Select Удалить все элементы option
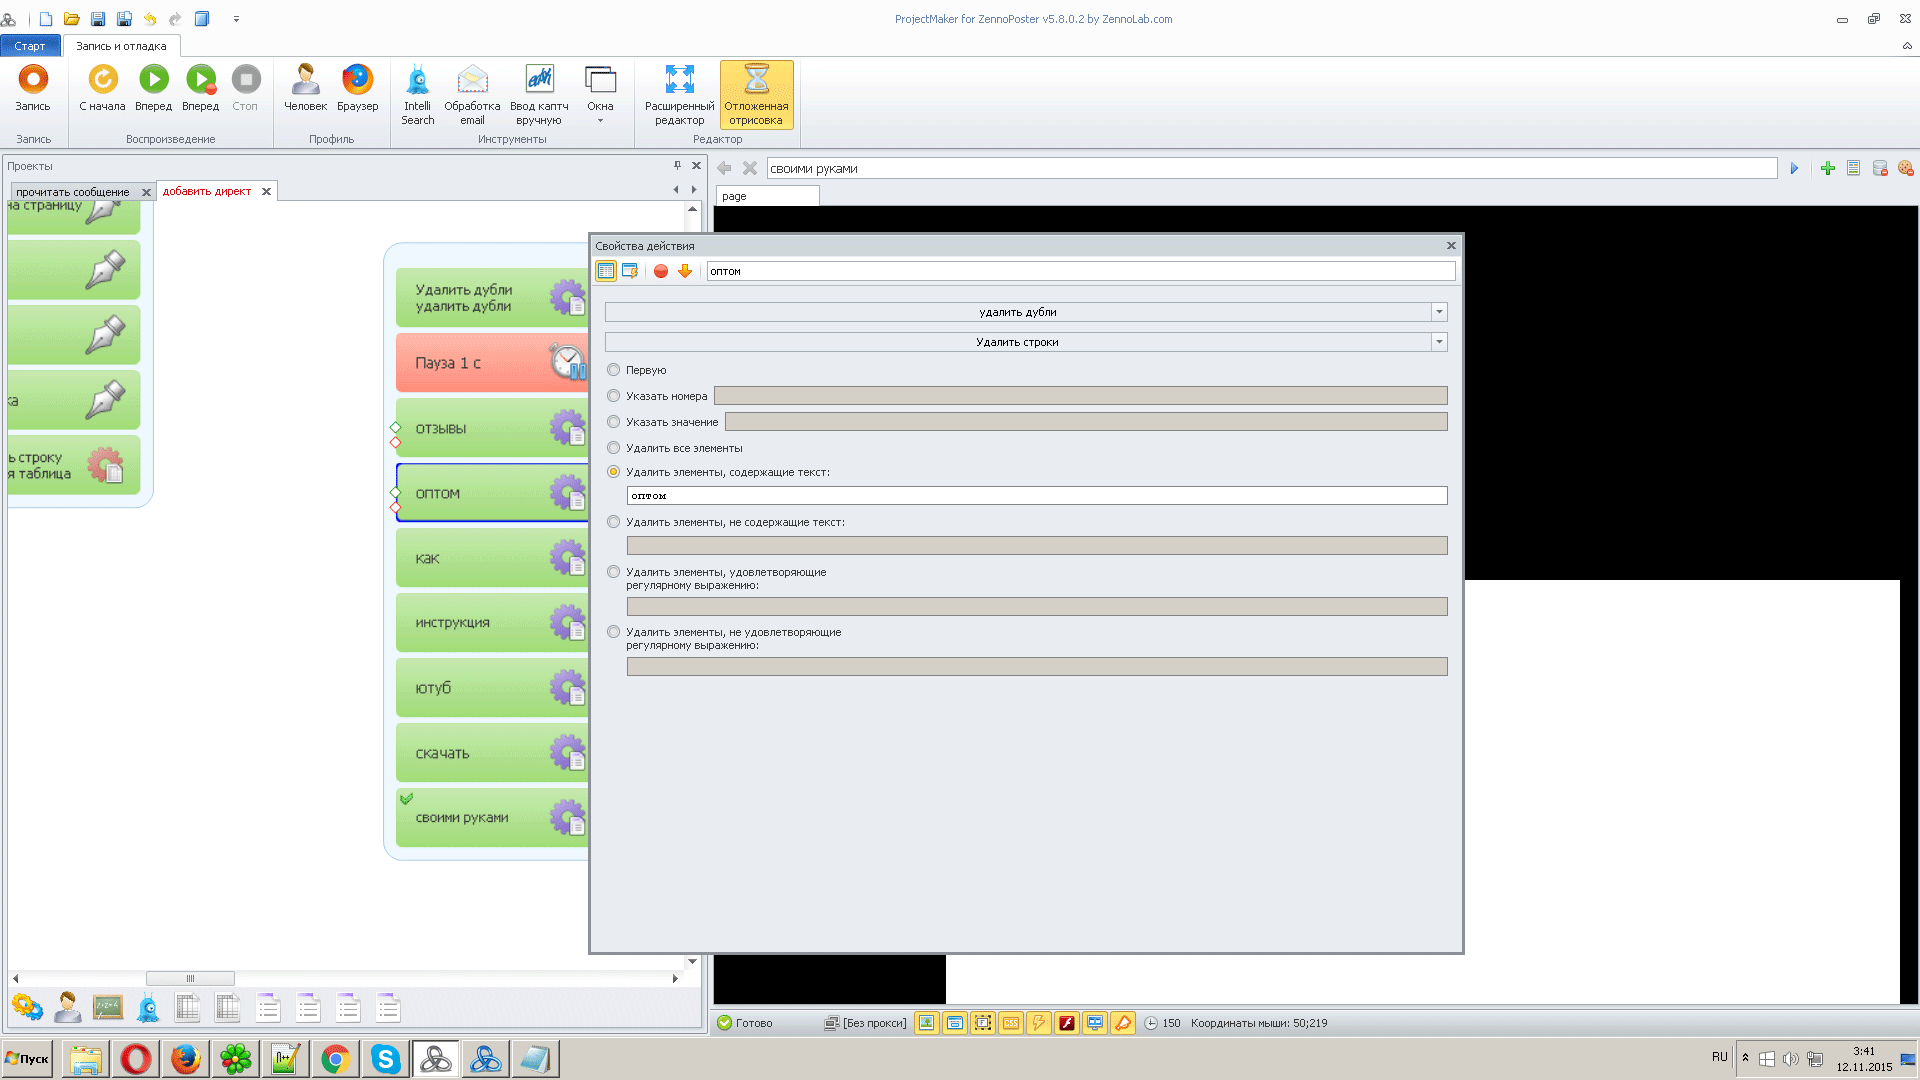Viewport: 1920px width, 1080px height. pos(614,448)
